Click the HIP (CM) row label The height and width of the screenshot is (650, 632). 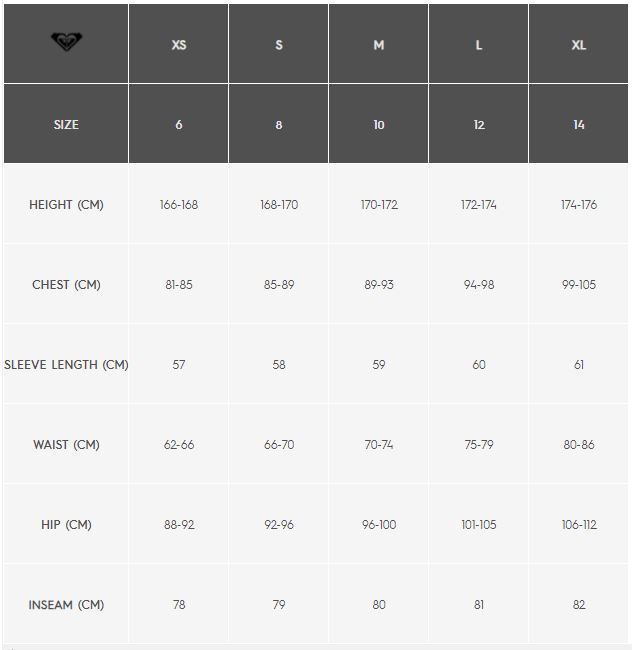pyautogui.click(x=66, y=525)
